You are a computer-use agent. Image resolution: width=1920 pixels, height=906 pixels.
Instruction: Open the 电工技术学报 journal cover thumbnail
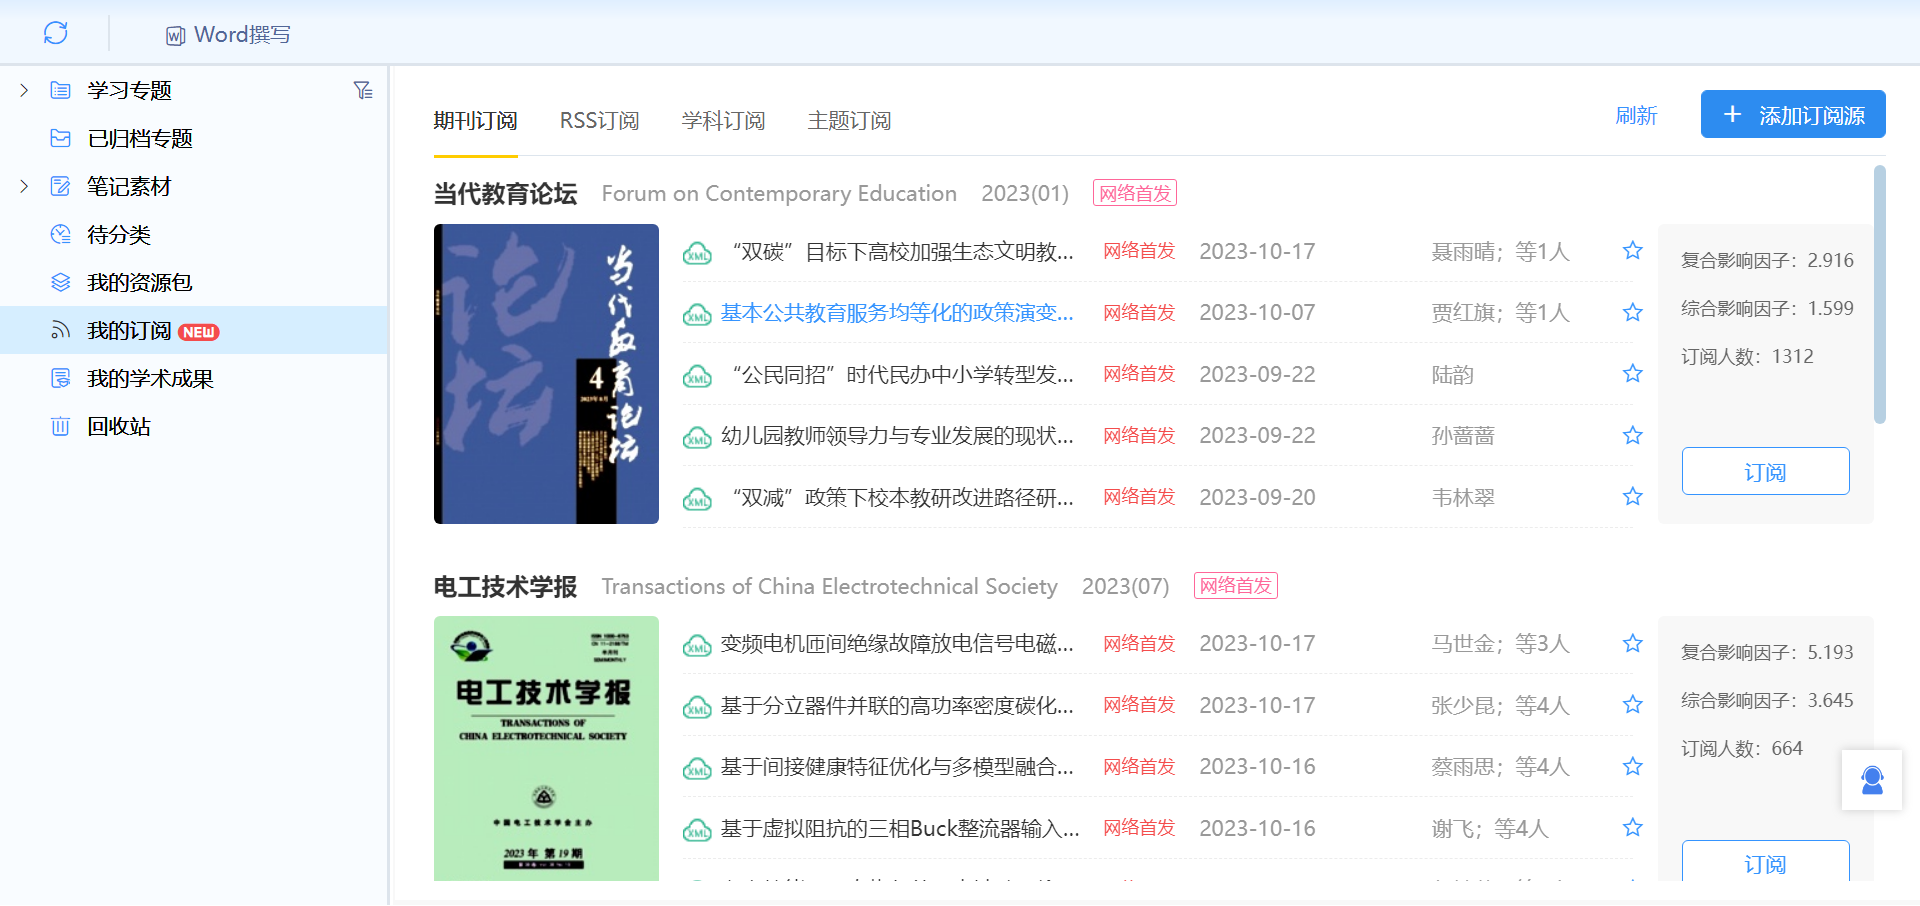point(546,748)
